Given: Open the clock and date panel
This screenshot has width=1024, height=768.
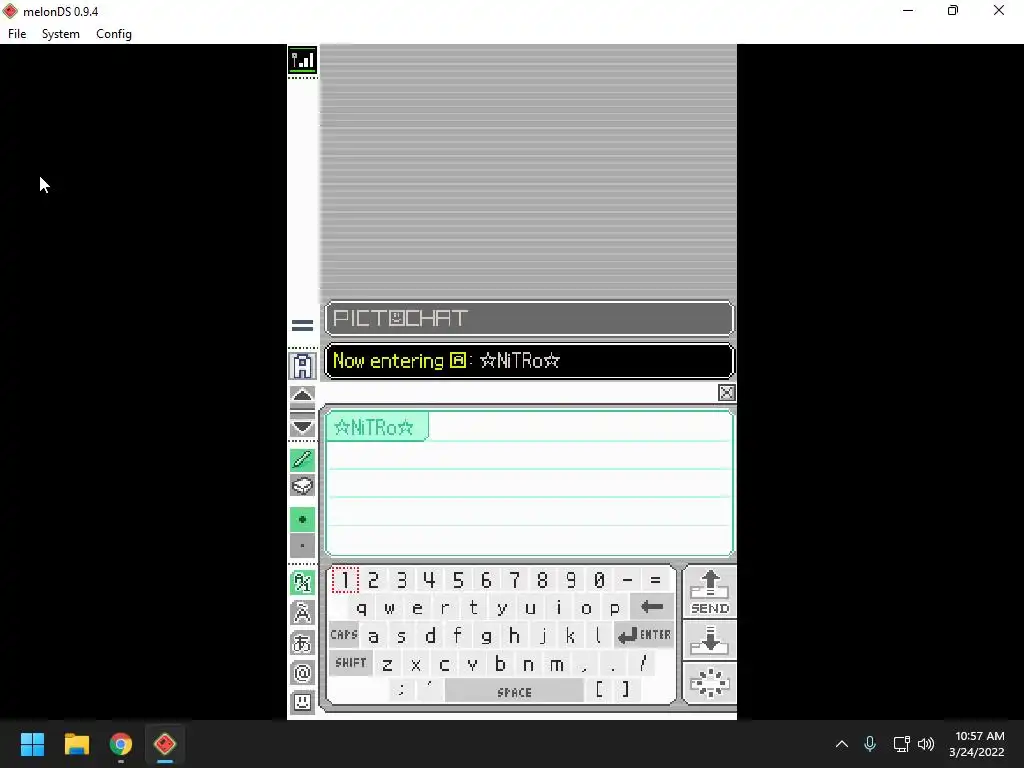Looking at the screenshot, I should pyautogui.click(x=976, y=744).
